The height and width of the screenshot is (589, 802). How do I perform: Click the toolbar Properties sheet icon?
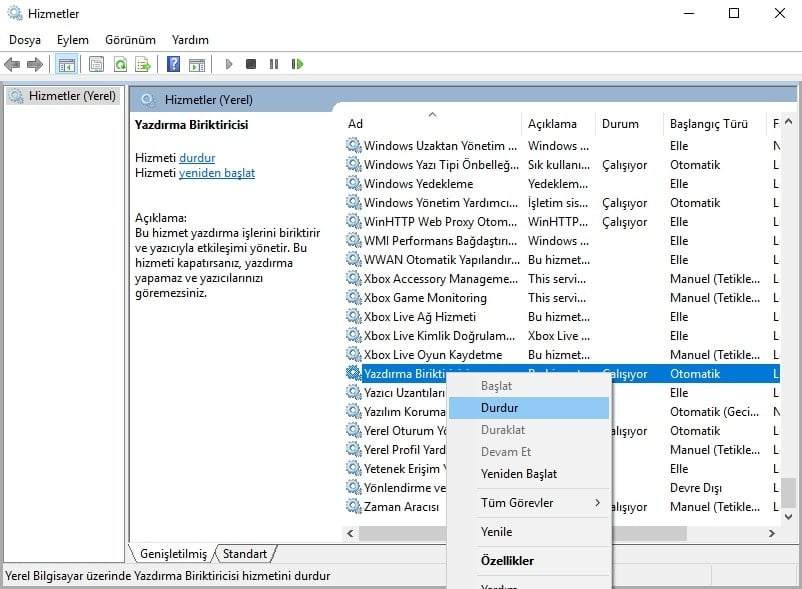point(96,65)
